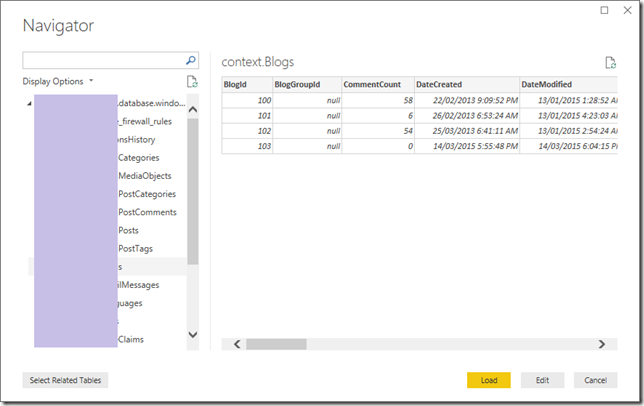Refresh the navigator tree list icon
The height and width of the screenshot is (406, 644).
point(192,81)
